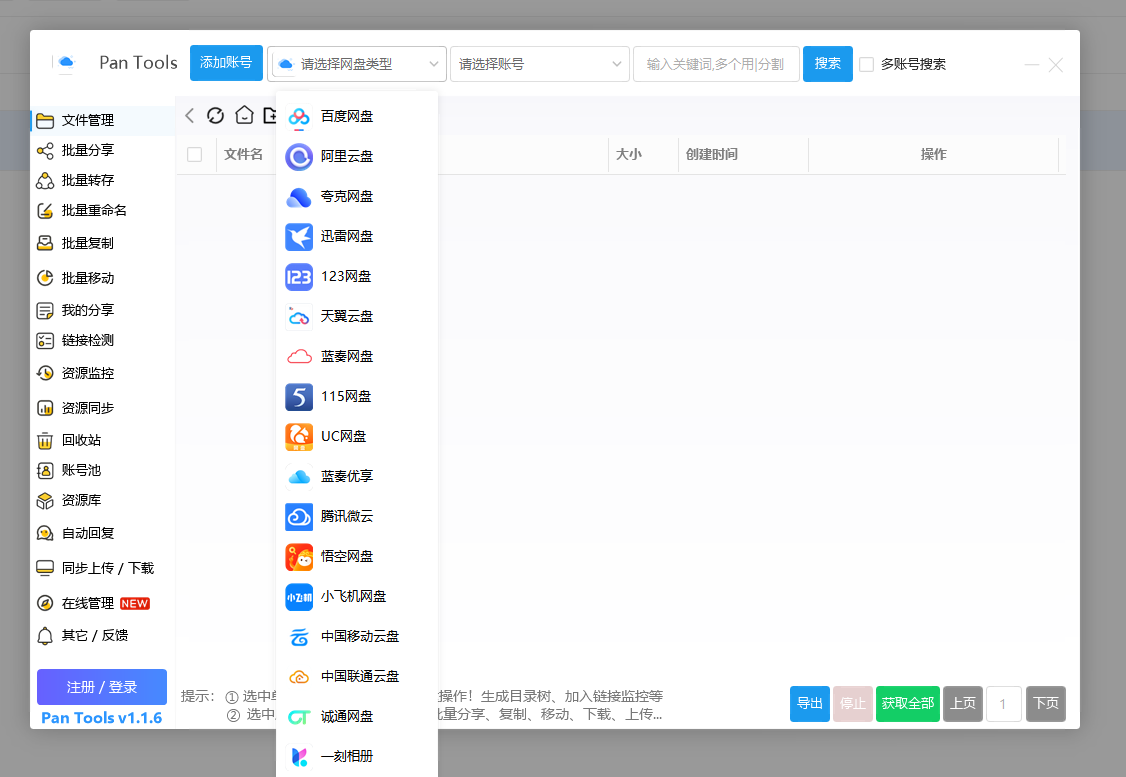The height and width of the screenshot is (777, 1126).
Task: Click the 文件管理 folder icon in sidebar
Action: (x=45, y=120)
